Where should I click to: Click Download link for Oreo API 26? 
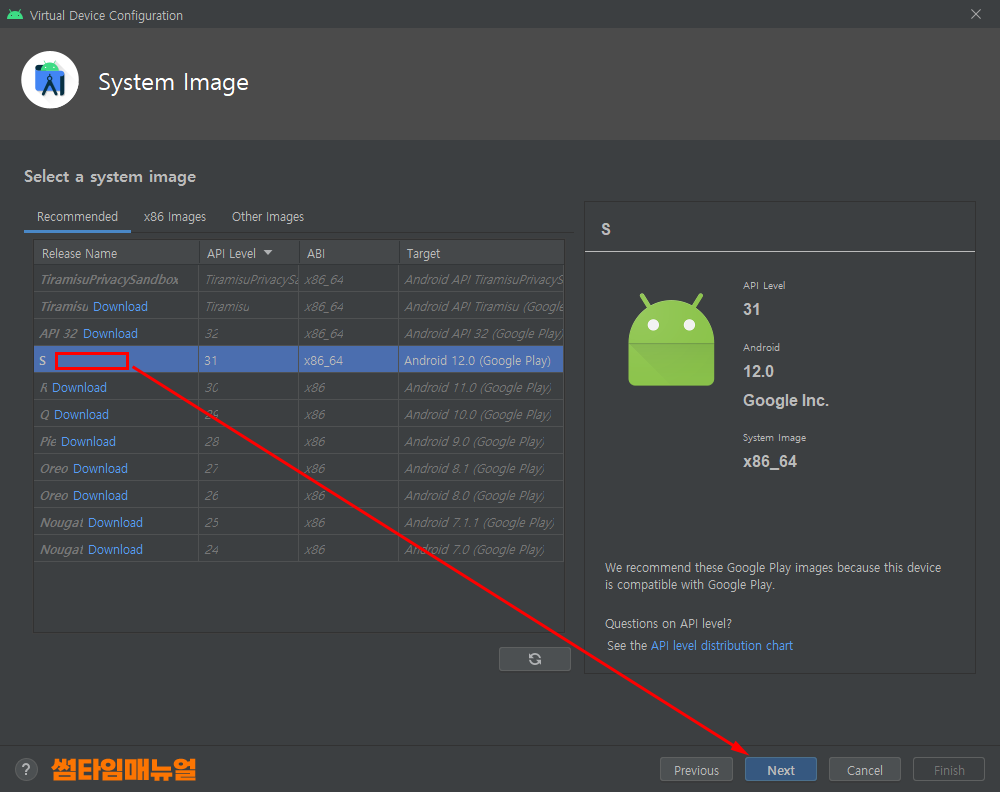100,495
